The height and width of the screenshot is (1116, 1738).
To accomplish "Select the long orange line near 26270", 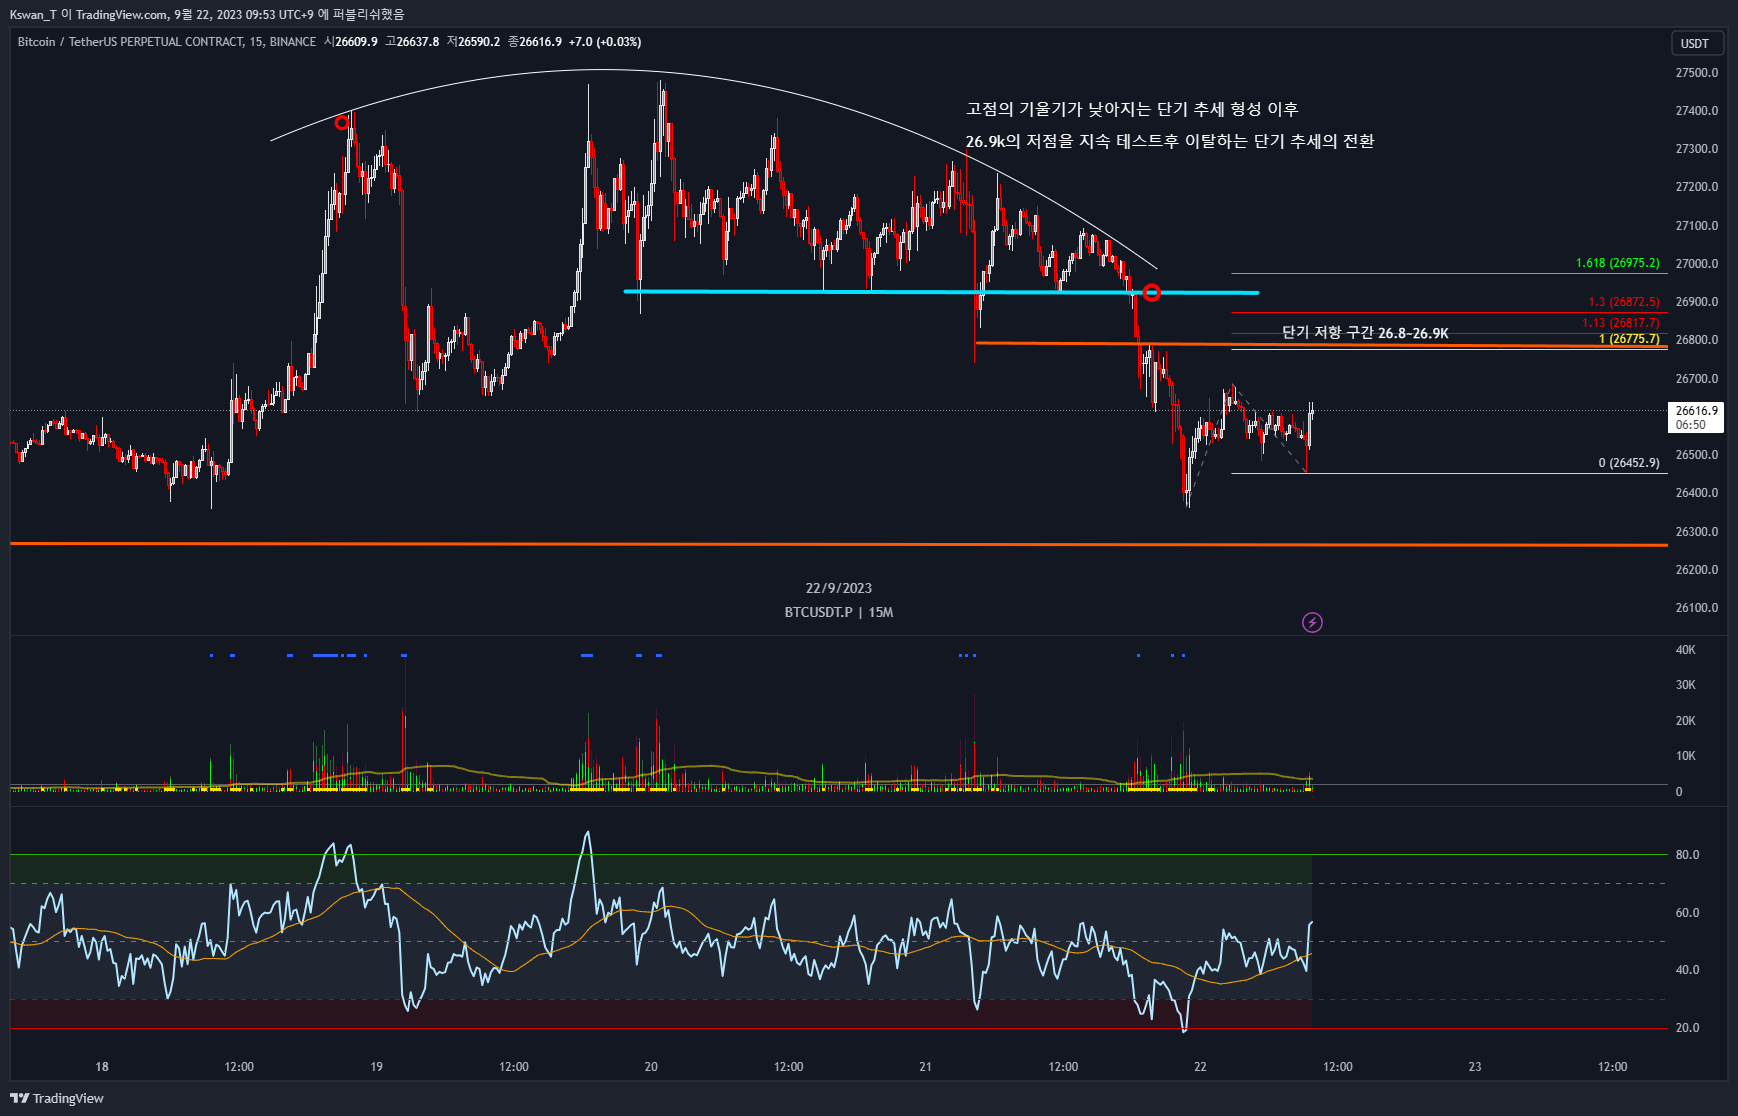I will pos(839,545).
